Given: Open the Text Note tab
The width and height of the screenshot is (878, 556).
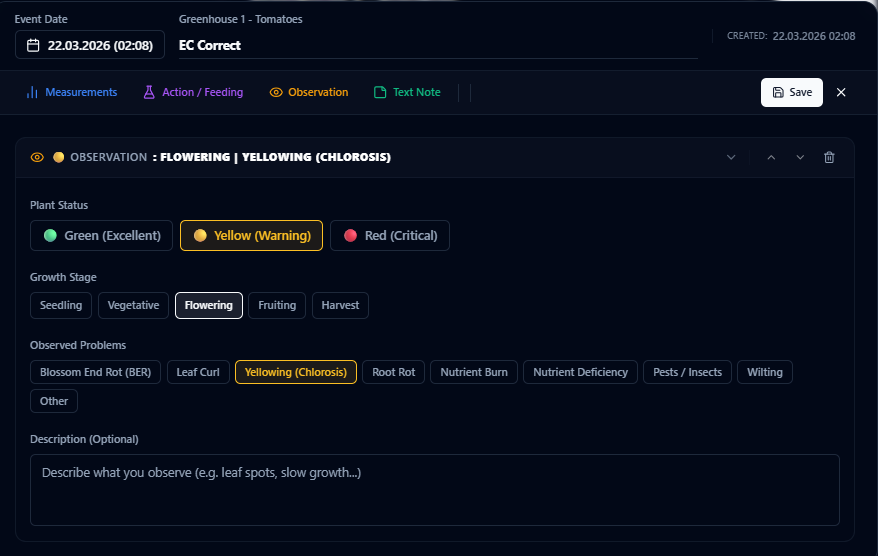Looking at the screenshot, I should [407, 92].
